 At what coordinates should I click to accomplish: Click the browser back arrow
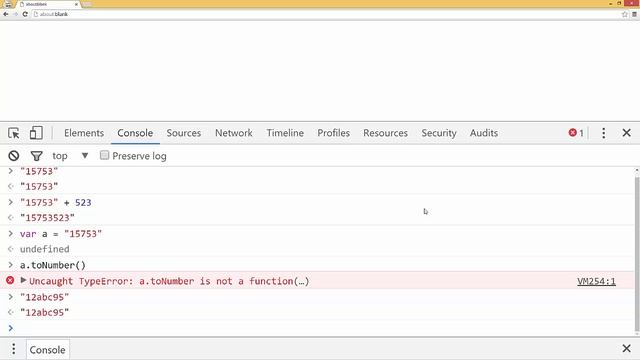pyautogui.click(x=6, y=14)
